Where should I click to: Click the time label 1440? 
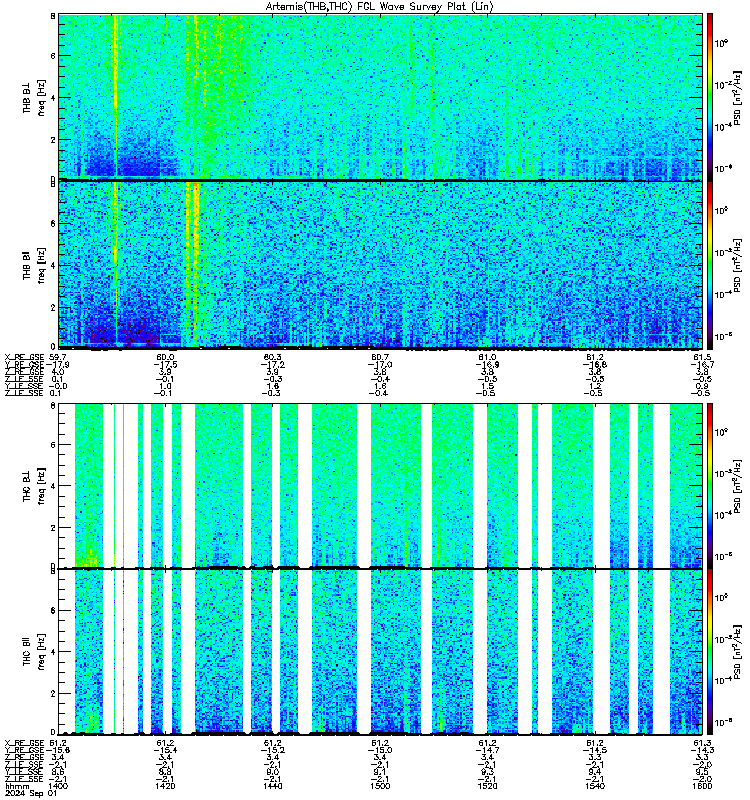272,786
